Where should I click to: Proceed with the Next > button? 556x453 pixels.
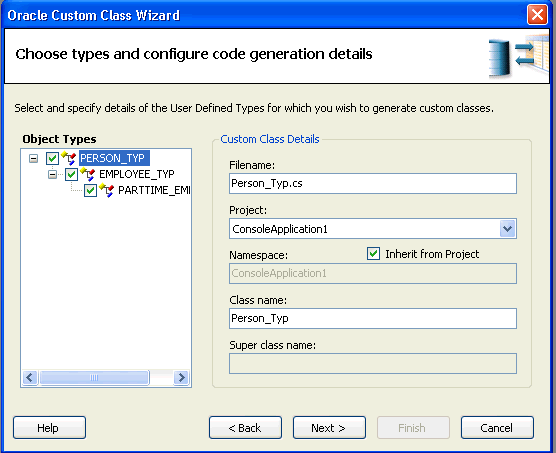click(329, 428)
